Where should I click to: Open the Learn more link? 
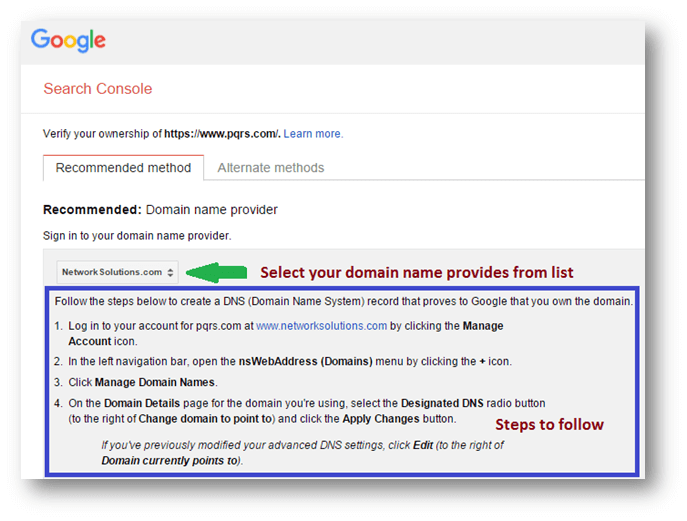pos(313,134)
